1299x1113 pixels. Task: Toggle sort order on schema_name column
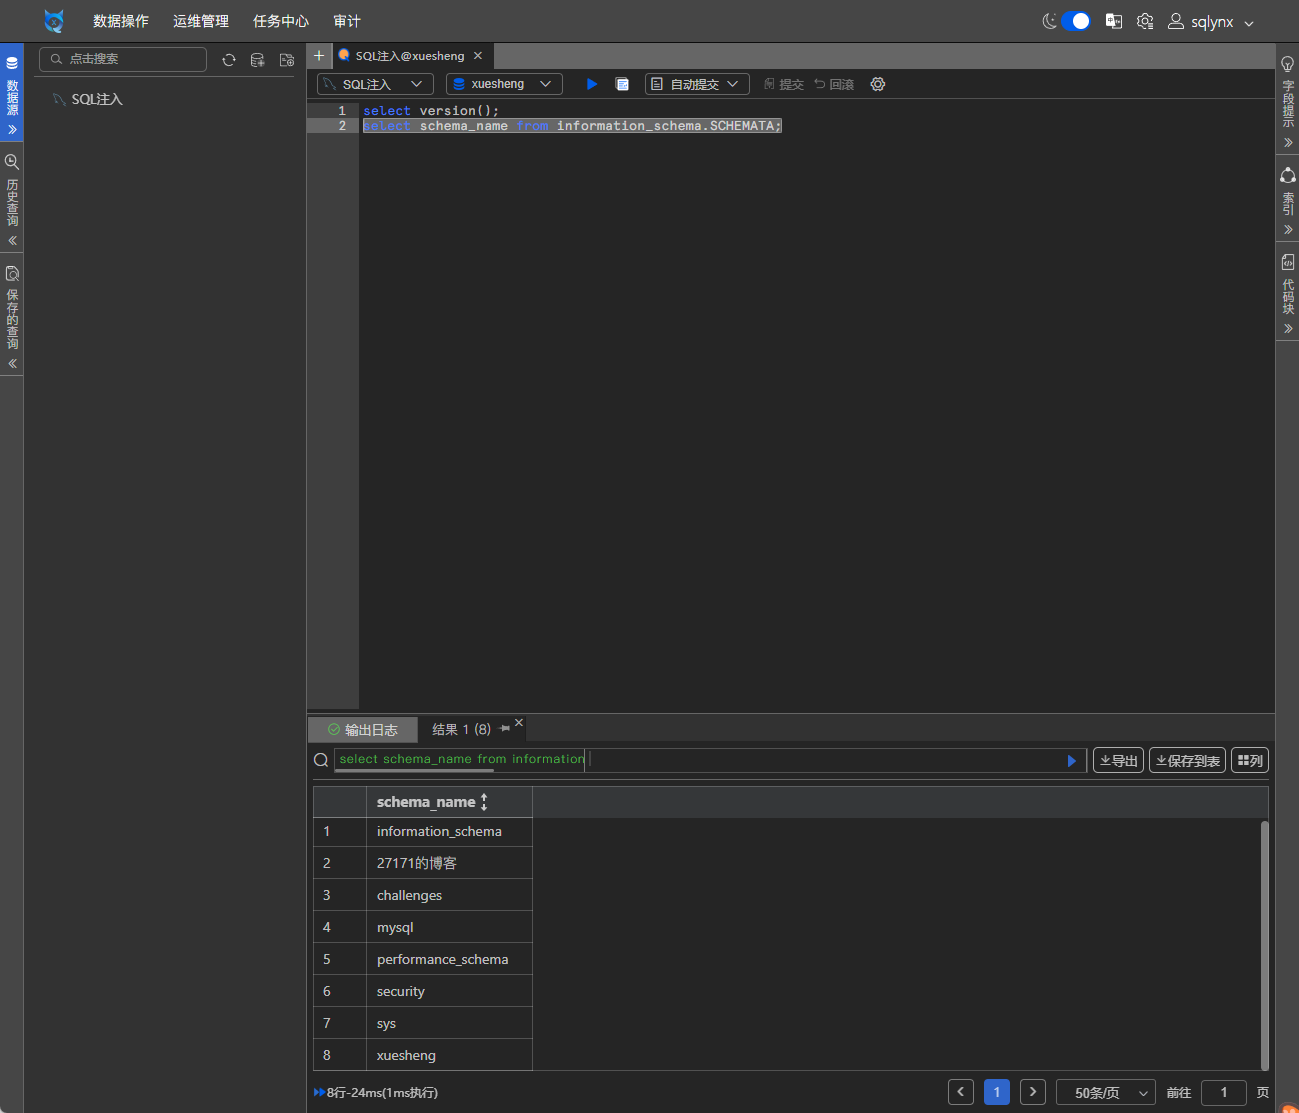tap(484, 802)
